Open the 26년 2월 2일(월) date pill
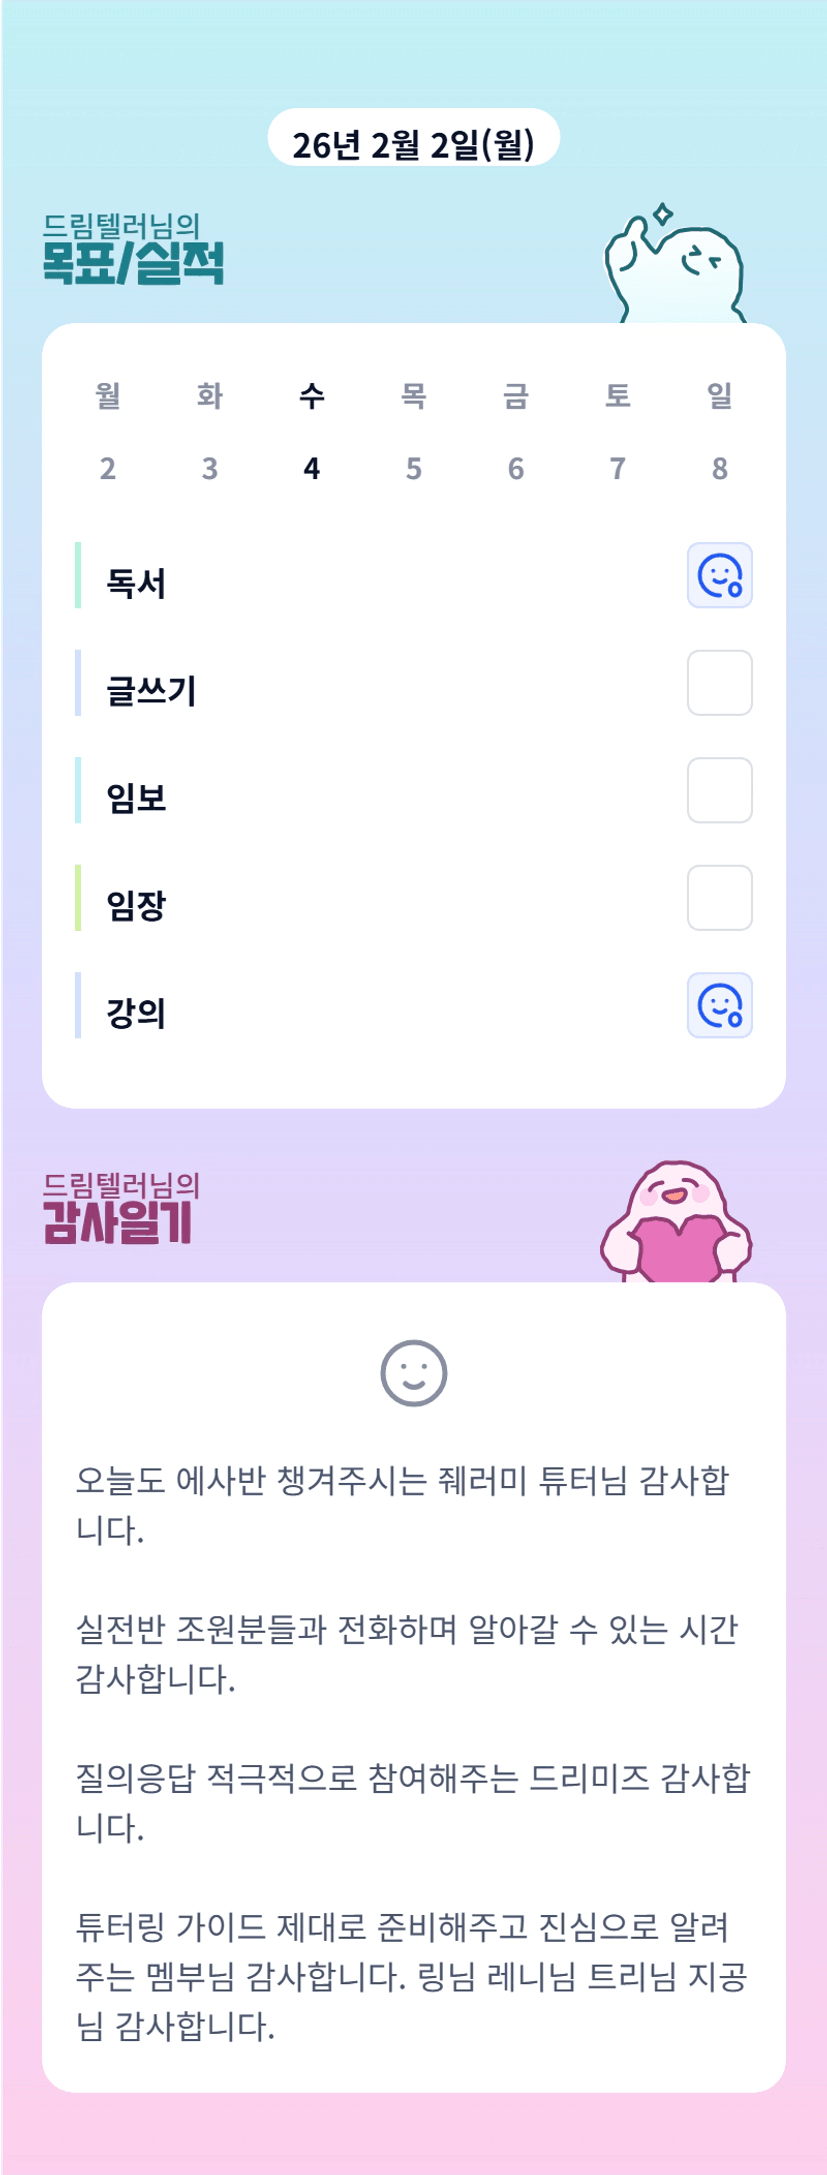Screen dimensions: 827x2175 coord(413,144)
